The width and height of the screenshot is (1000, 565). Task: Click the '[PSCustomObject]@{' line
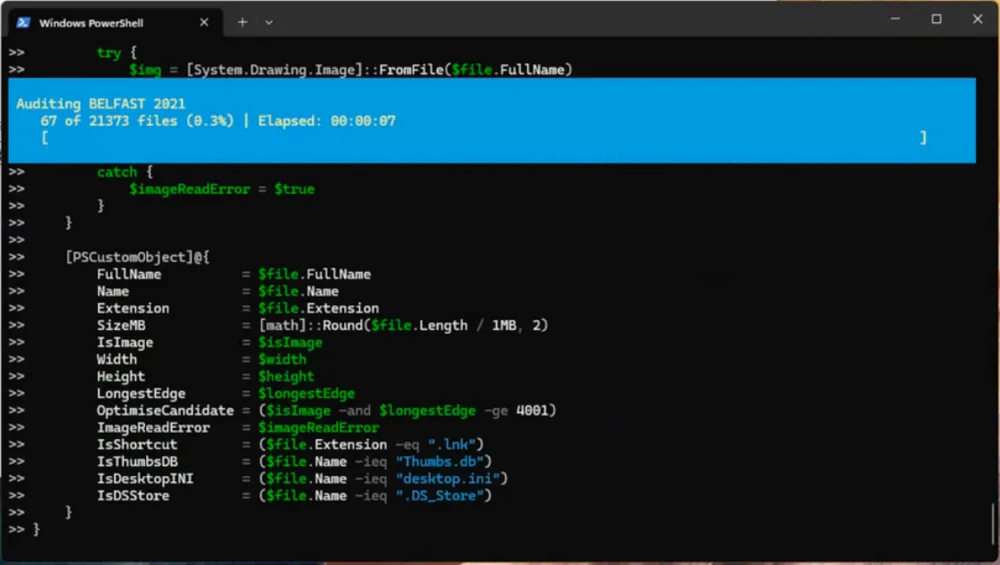[x=137, y=257]
